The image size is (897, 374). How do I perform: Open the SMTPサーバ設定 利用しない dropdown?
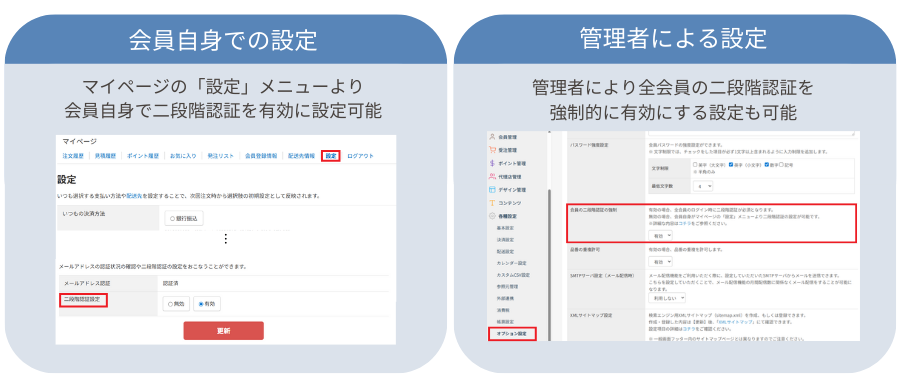pos(666,298)
